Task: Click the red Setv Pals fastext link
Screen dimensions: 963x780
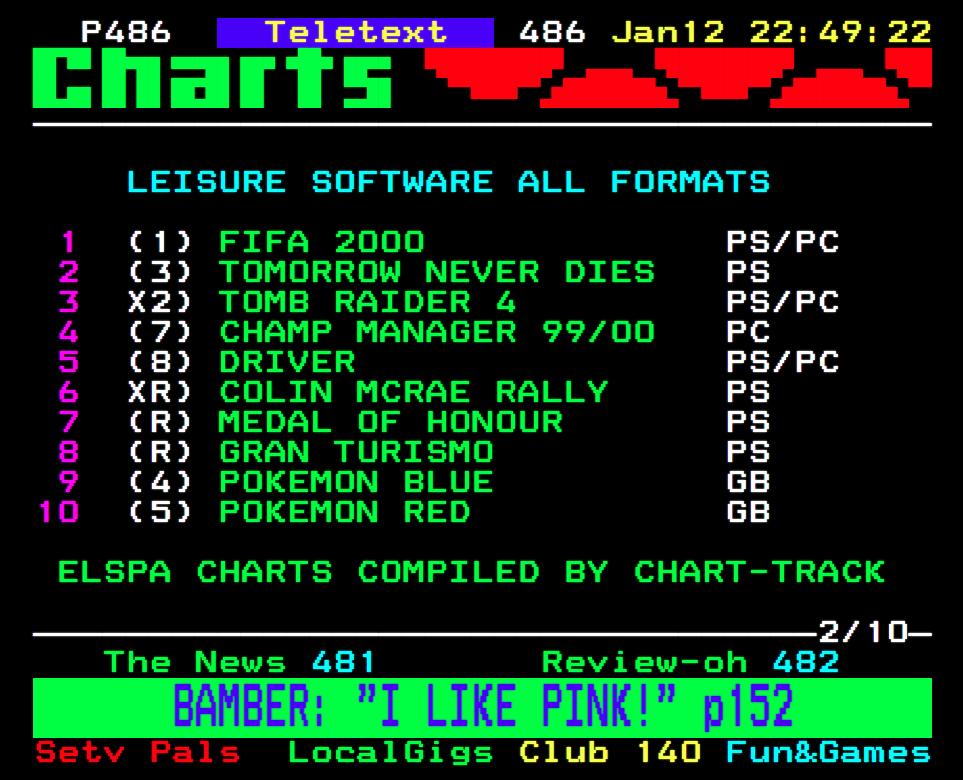Action: pos(138,752)
